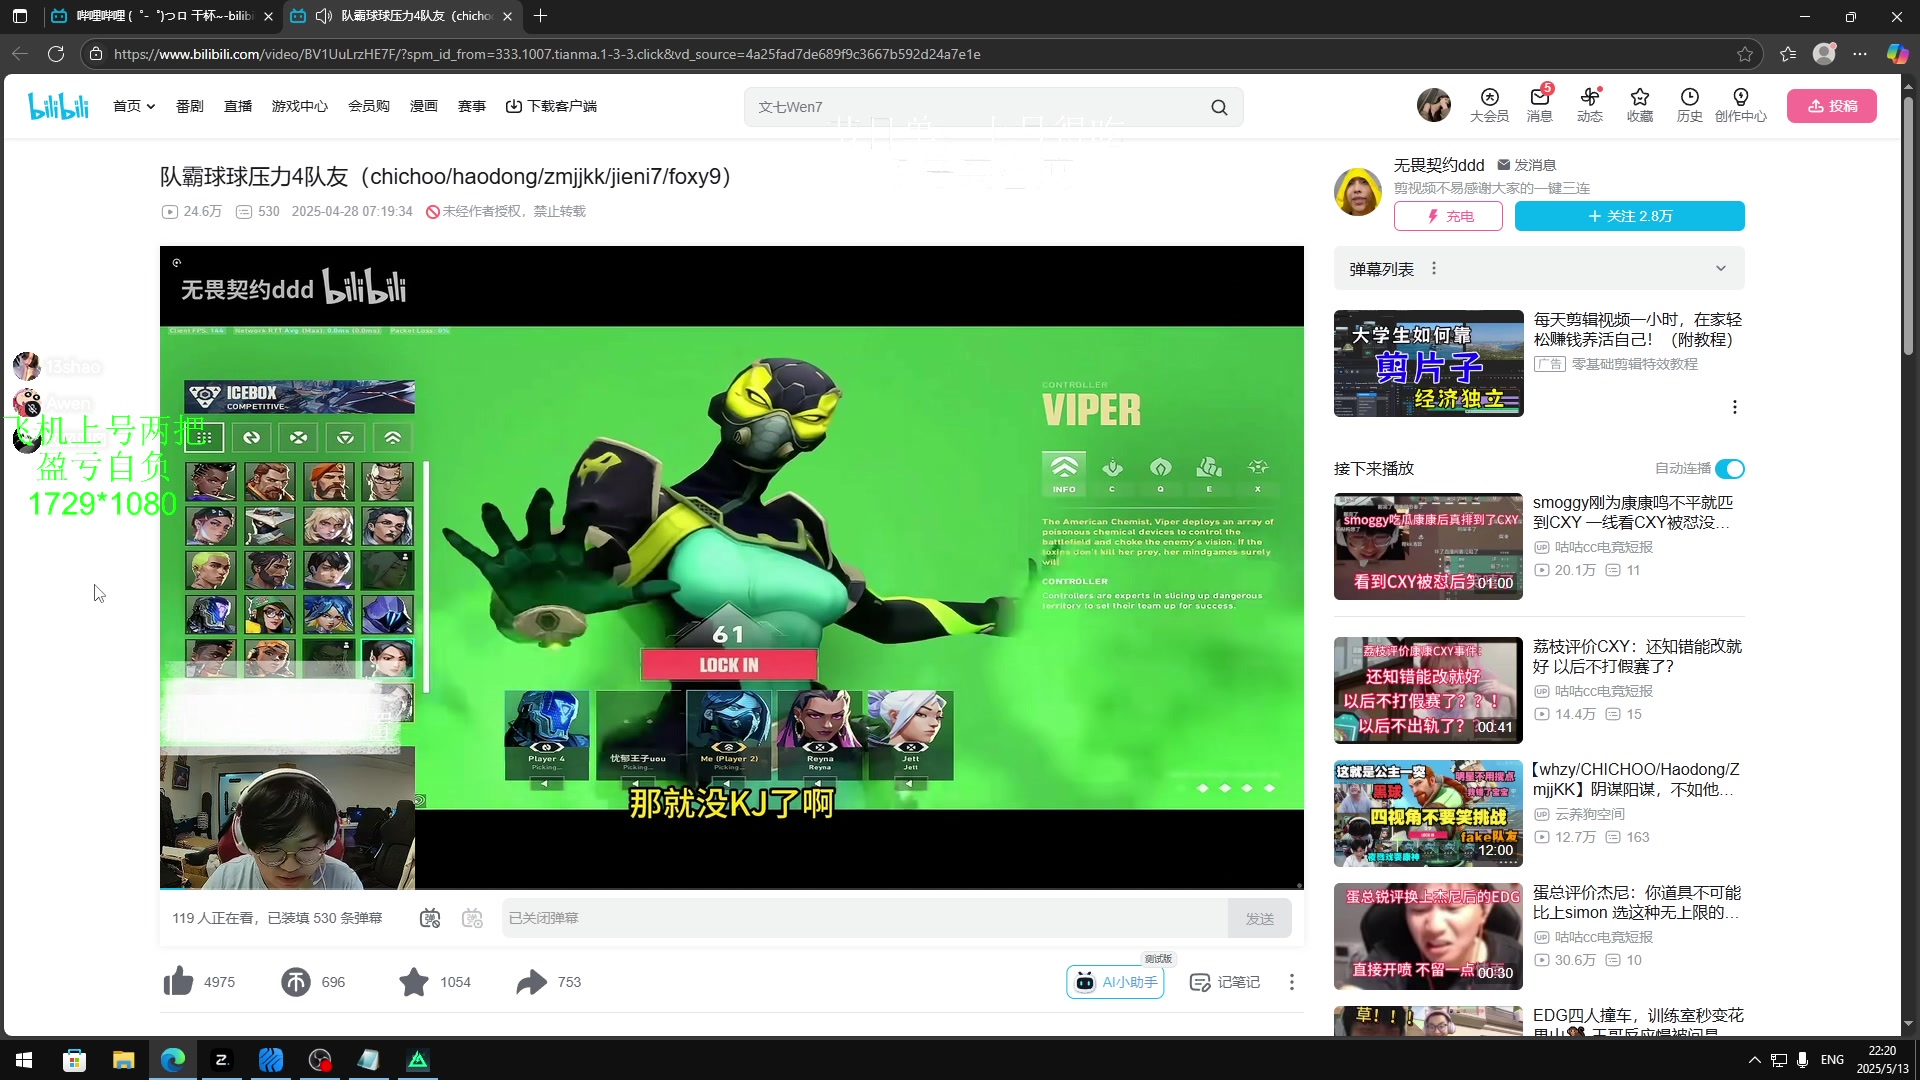Bookmark page with address bar star
Viewport: 1920px width, 1080px height.
point(1745,54)
